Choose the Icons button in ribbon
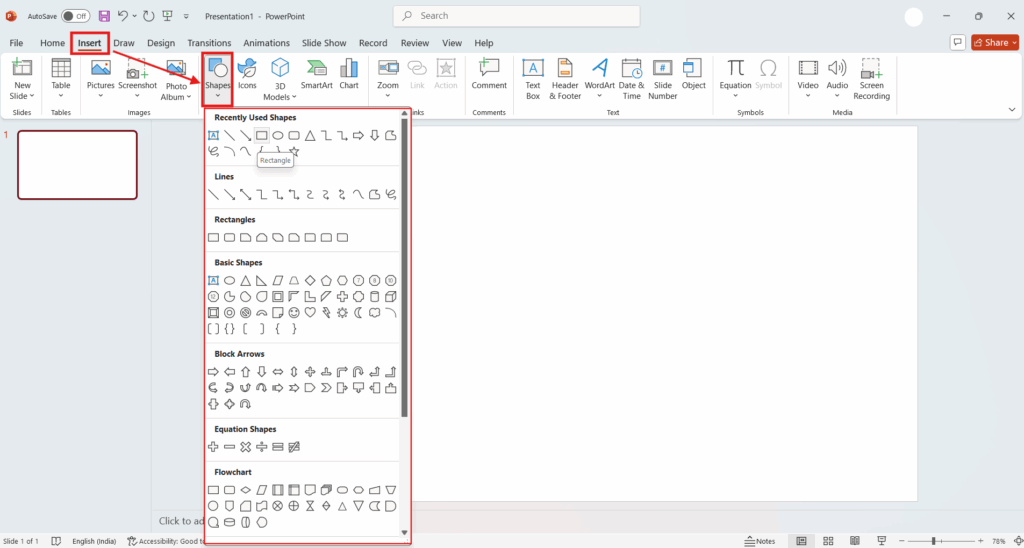The width and height of the screenshot is (1024, 548). point(247,74)
